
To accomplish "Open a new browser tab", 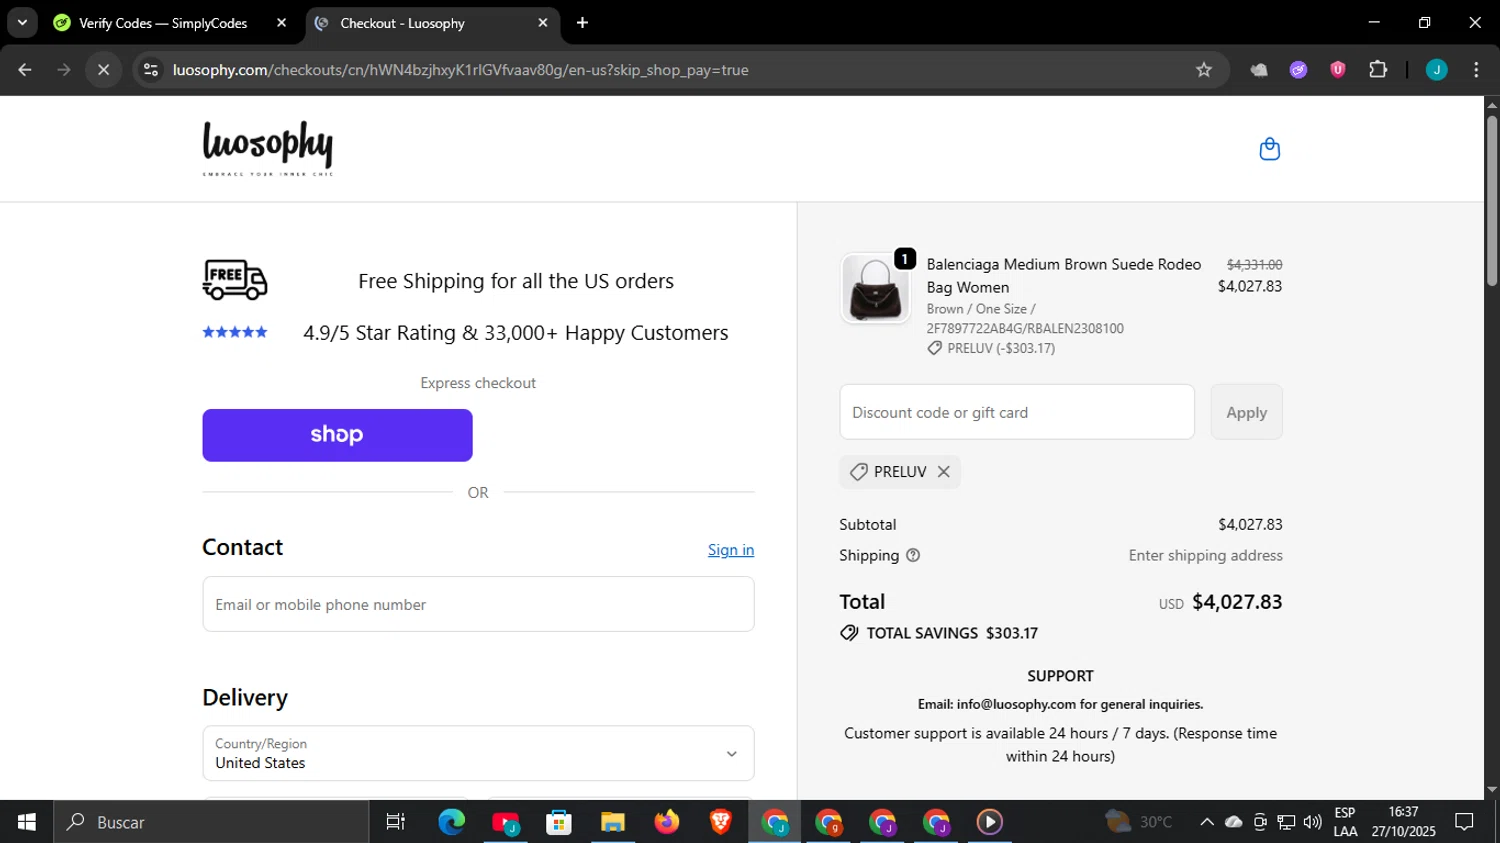I will point(582,23).
